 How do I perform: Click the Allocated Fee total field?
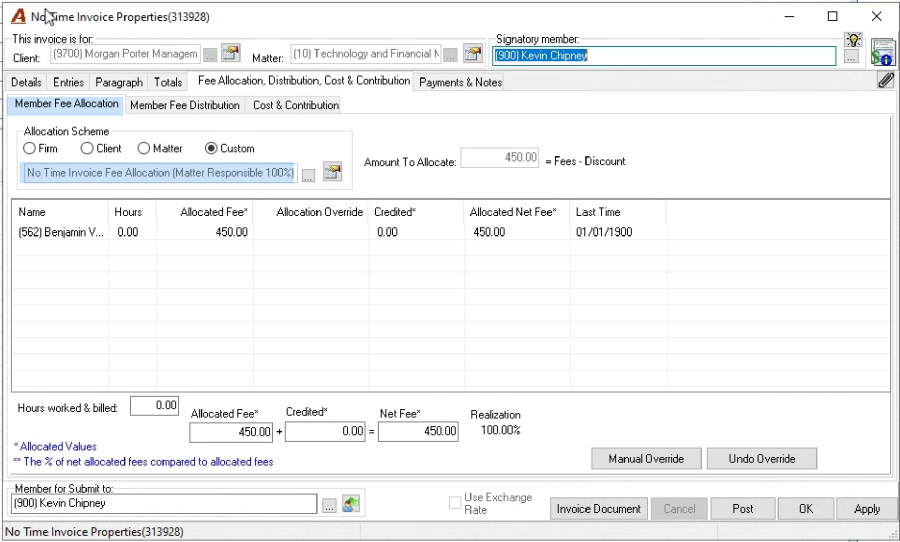coord(231,432)
